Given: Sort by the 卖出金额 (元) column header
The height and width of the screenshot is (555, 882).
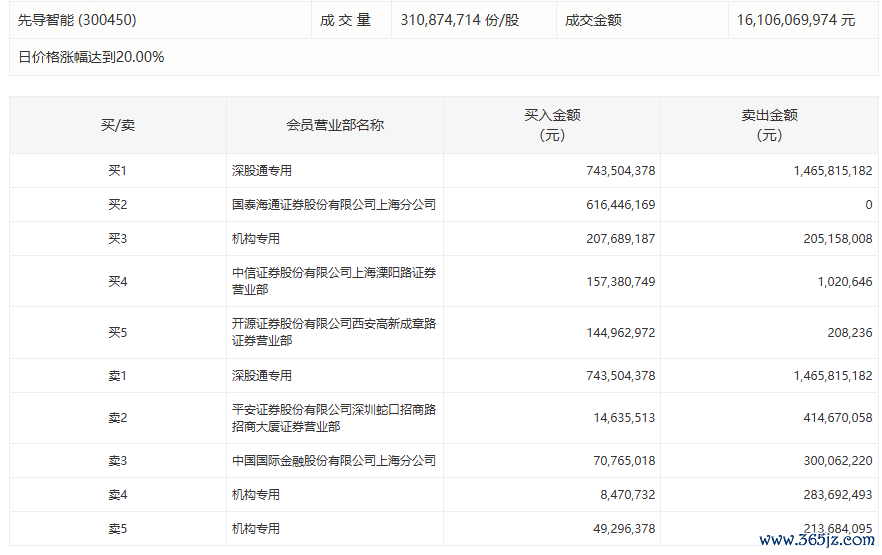Looking at the screenshot, I should click(768, 125).
